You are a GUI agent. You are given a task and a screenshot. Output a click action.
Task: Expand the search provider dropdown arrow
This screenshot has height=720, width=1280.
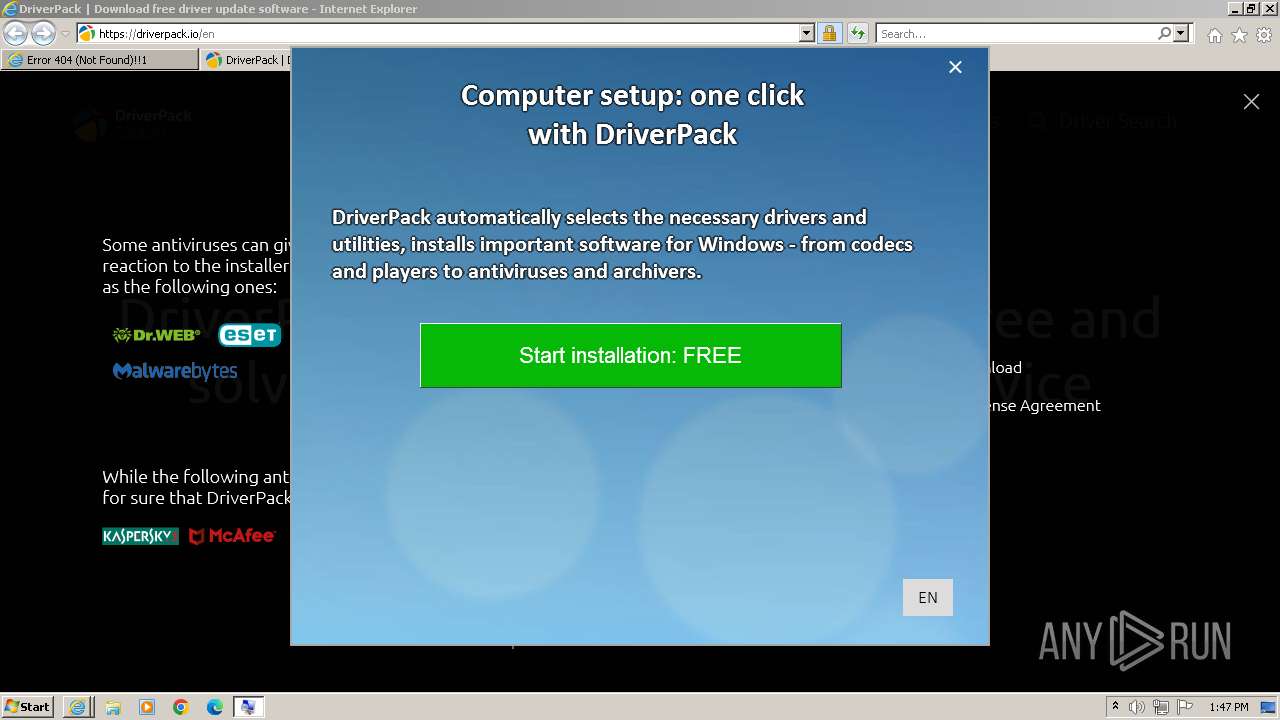1181,33
